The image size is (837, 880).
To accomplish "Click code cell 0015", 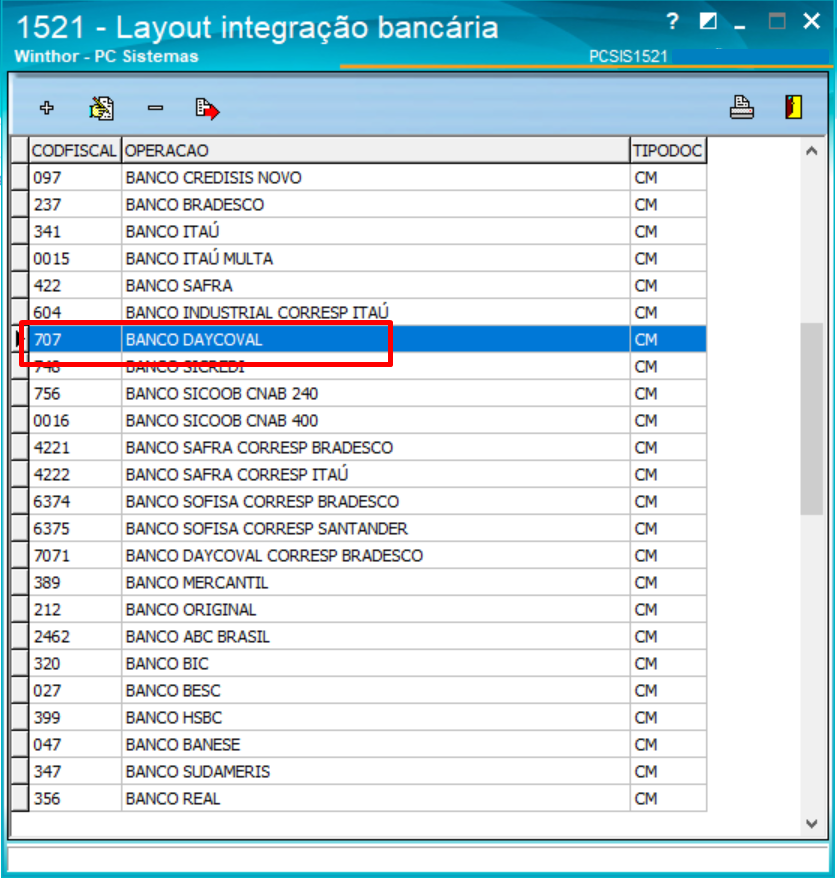I will click(75, 258).
